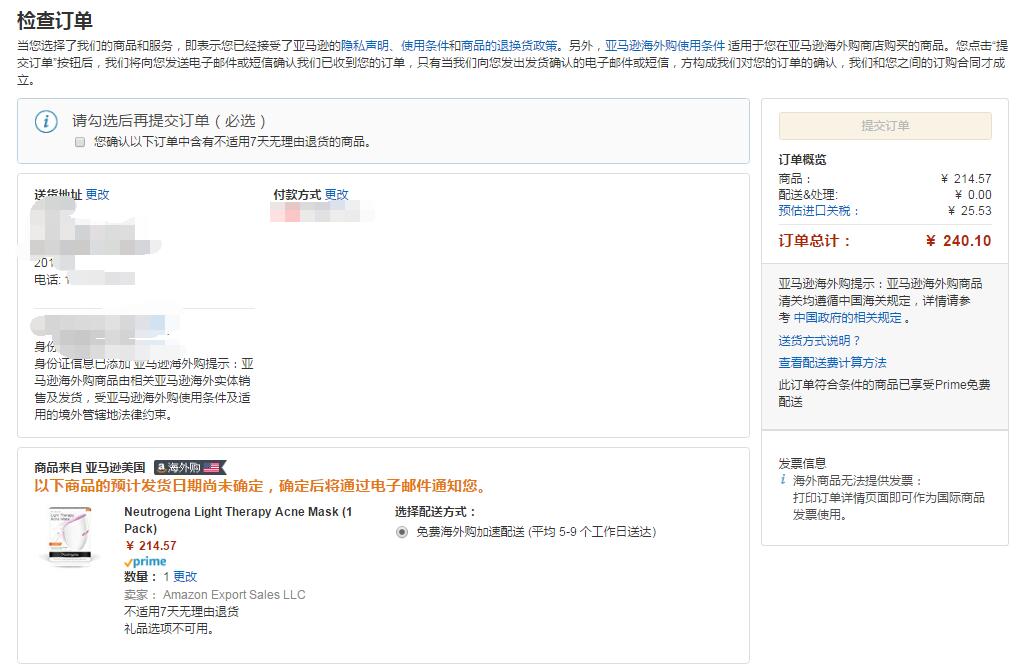1030x669 pixels.
Task: Click the import tax value ¥ 25.53
Action: click(x=970, y=210)
